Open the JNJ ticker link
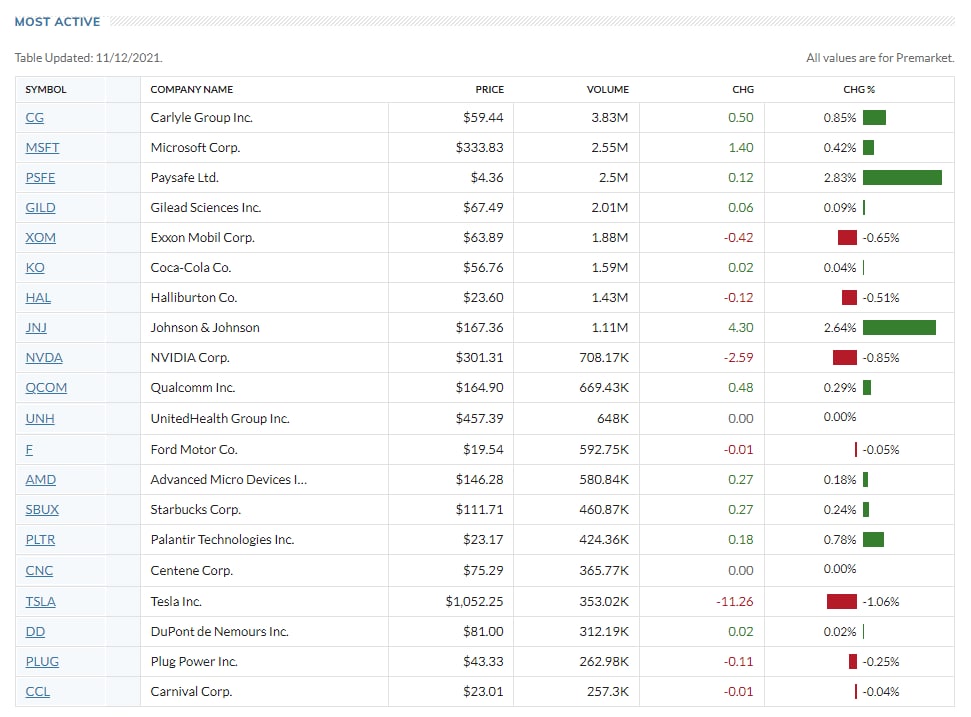Viewport: 971px width, 717px height. (x=36, y=328)
